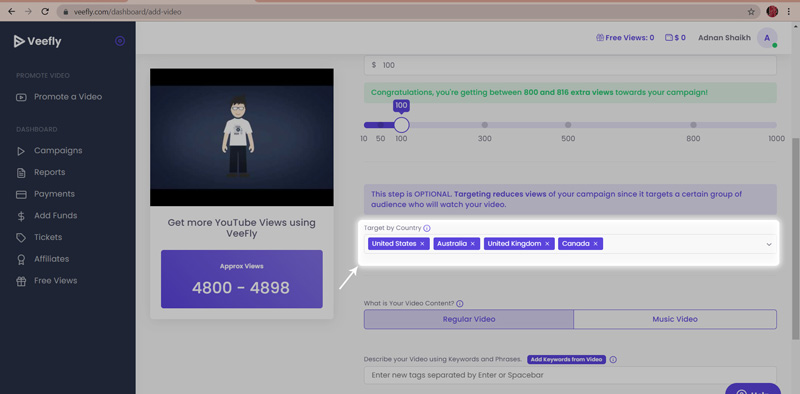The image size is (800, 394).
Task: Bookmark page with the star icon
Action: (x=751, y=11)
